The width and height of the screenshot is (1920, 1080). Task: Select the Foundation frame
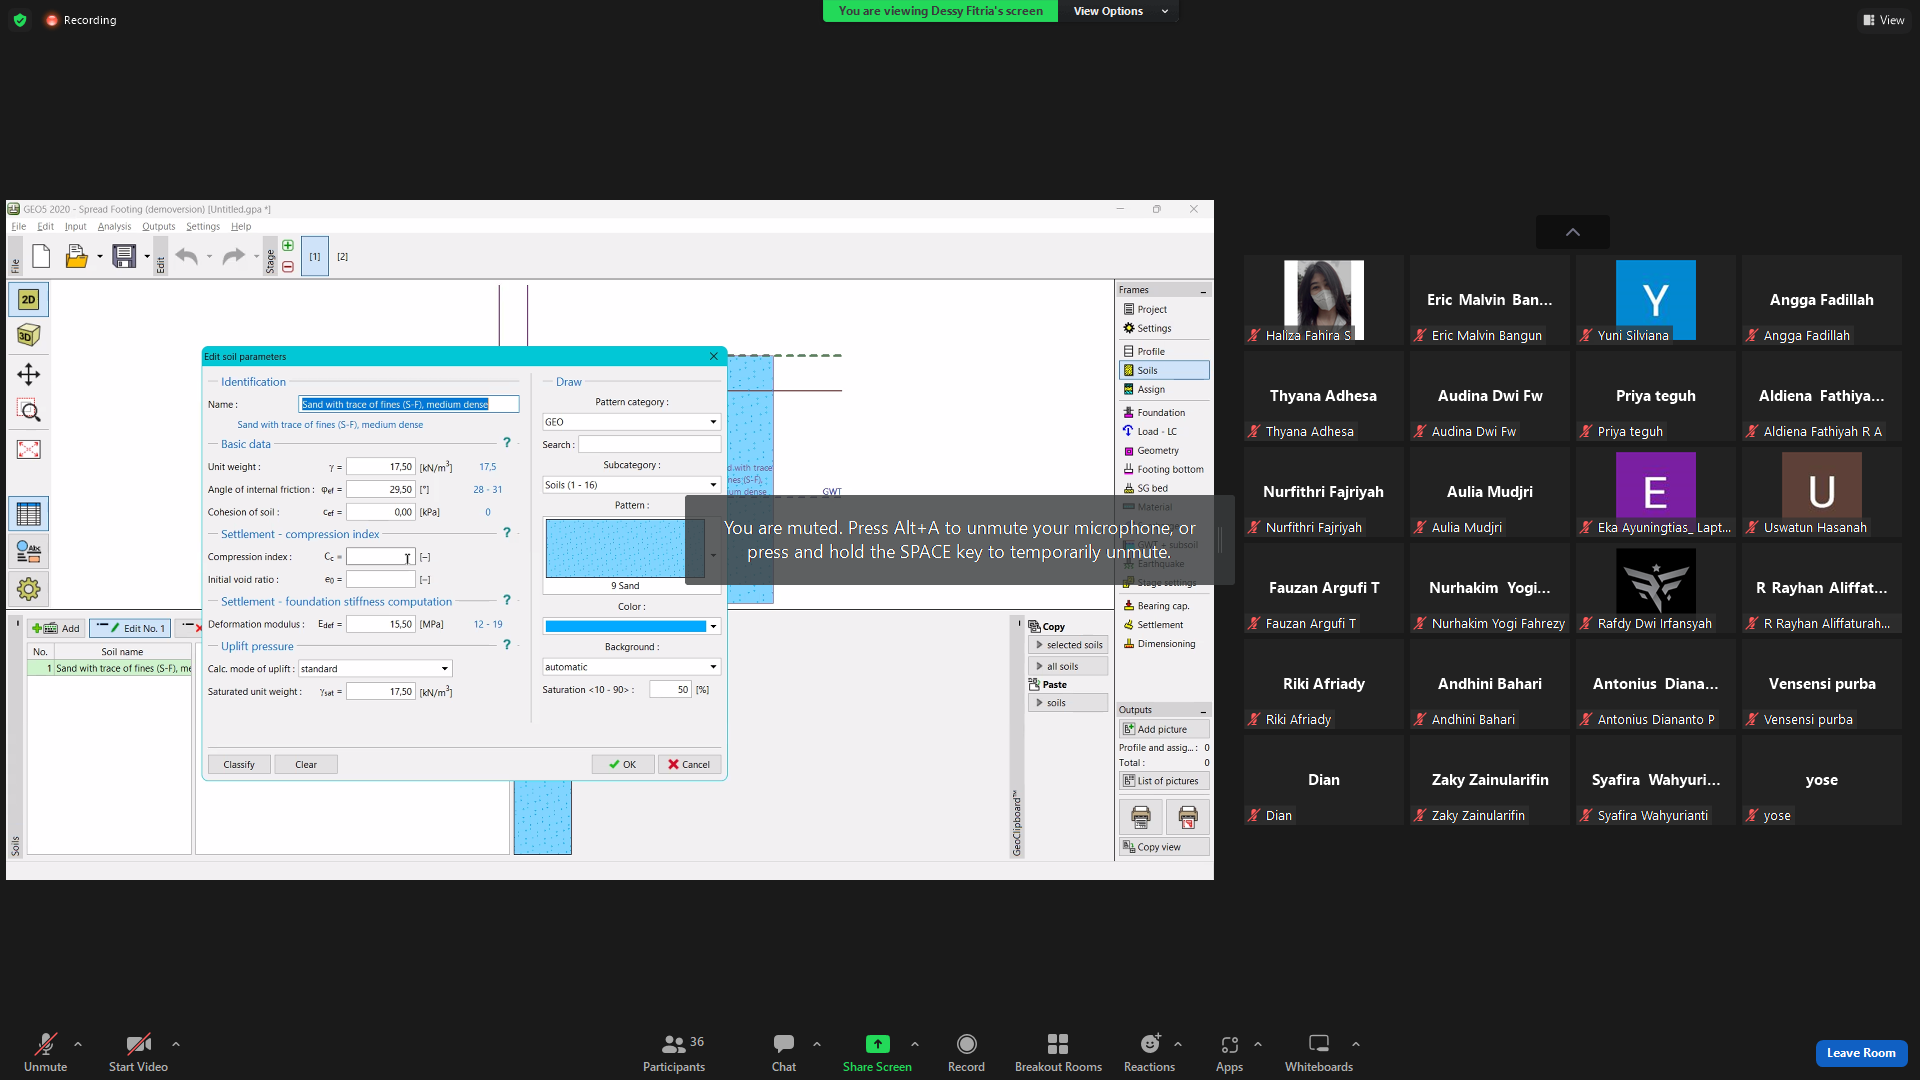tap(1164, 413)
